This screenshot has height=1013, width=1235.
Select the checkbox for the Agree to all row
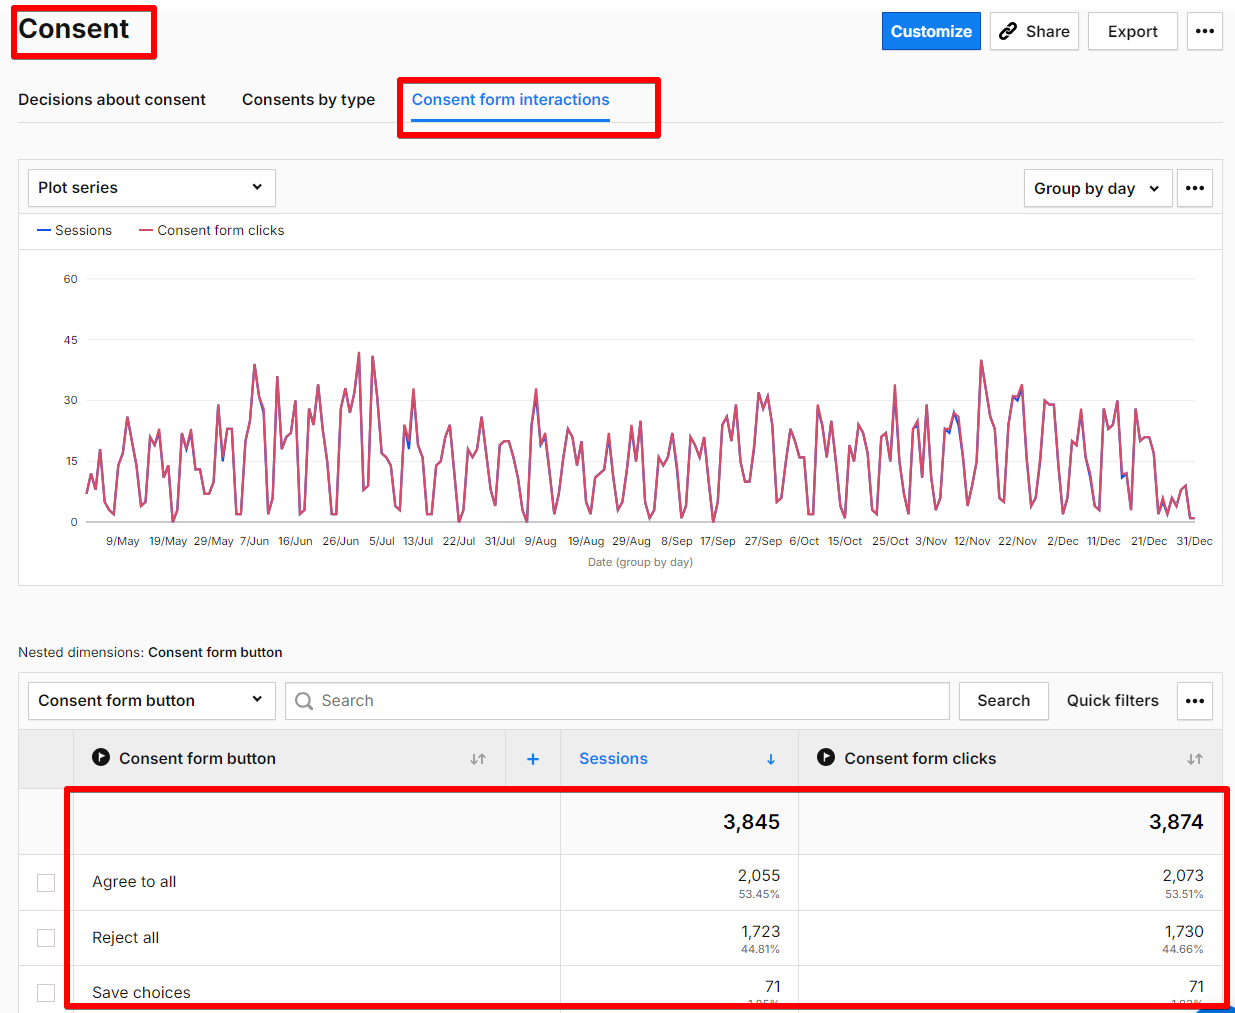pos(46,882)
